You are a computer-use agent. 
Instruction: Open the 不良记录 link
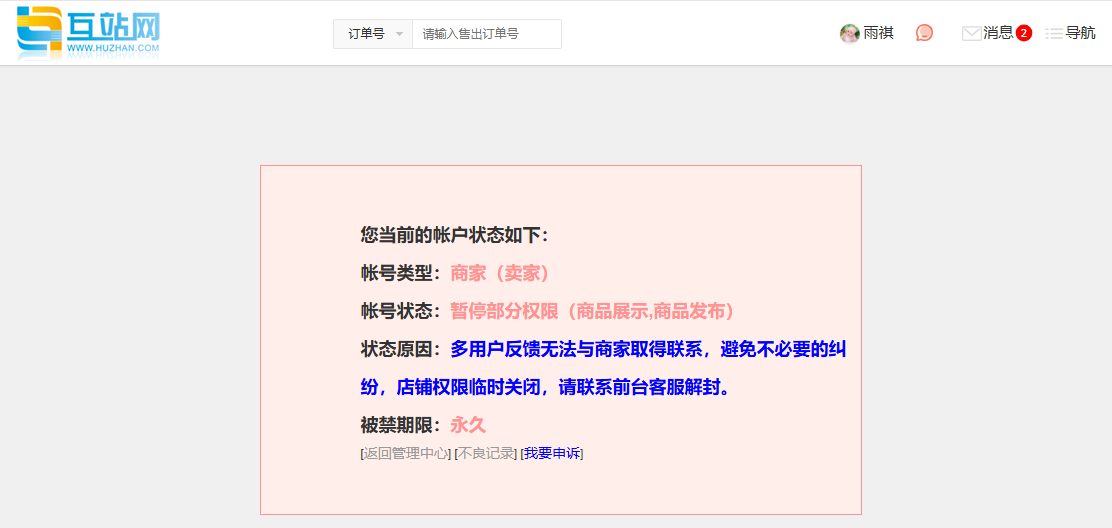(x=486, y=454)
